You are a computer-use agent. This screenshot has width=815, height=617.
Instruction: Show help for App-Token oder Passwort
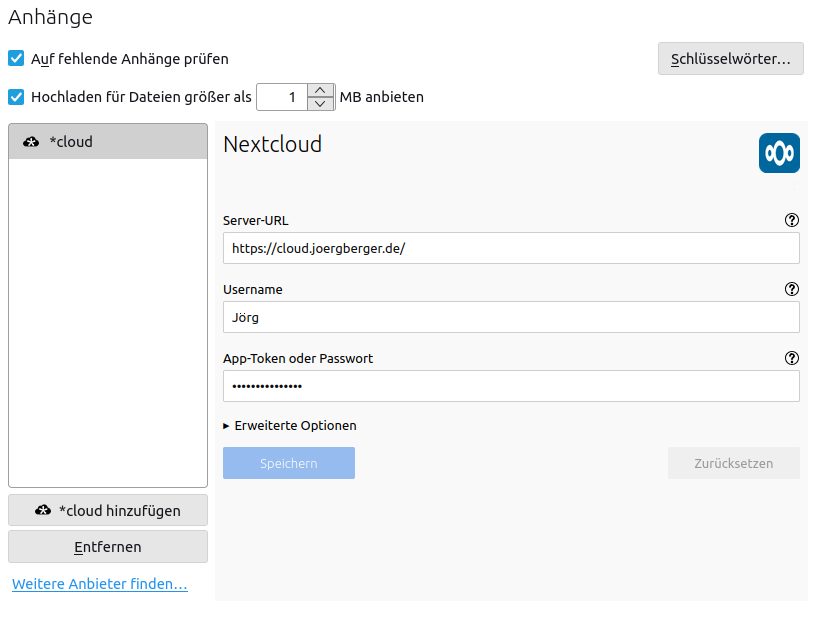(x=792, y=358)
